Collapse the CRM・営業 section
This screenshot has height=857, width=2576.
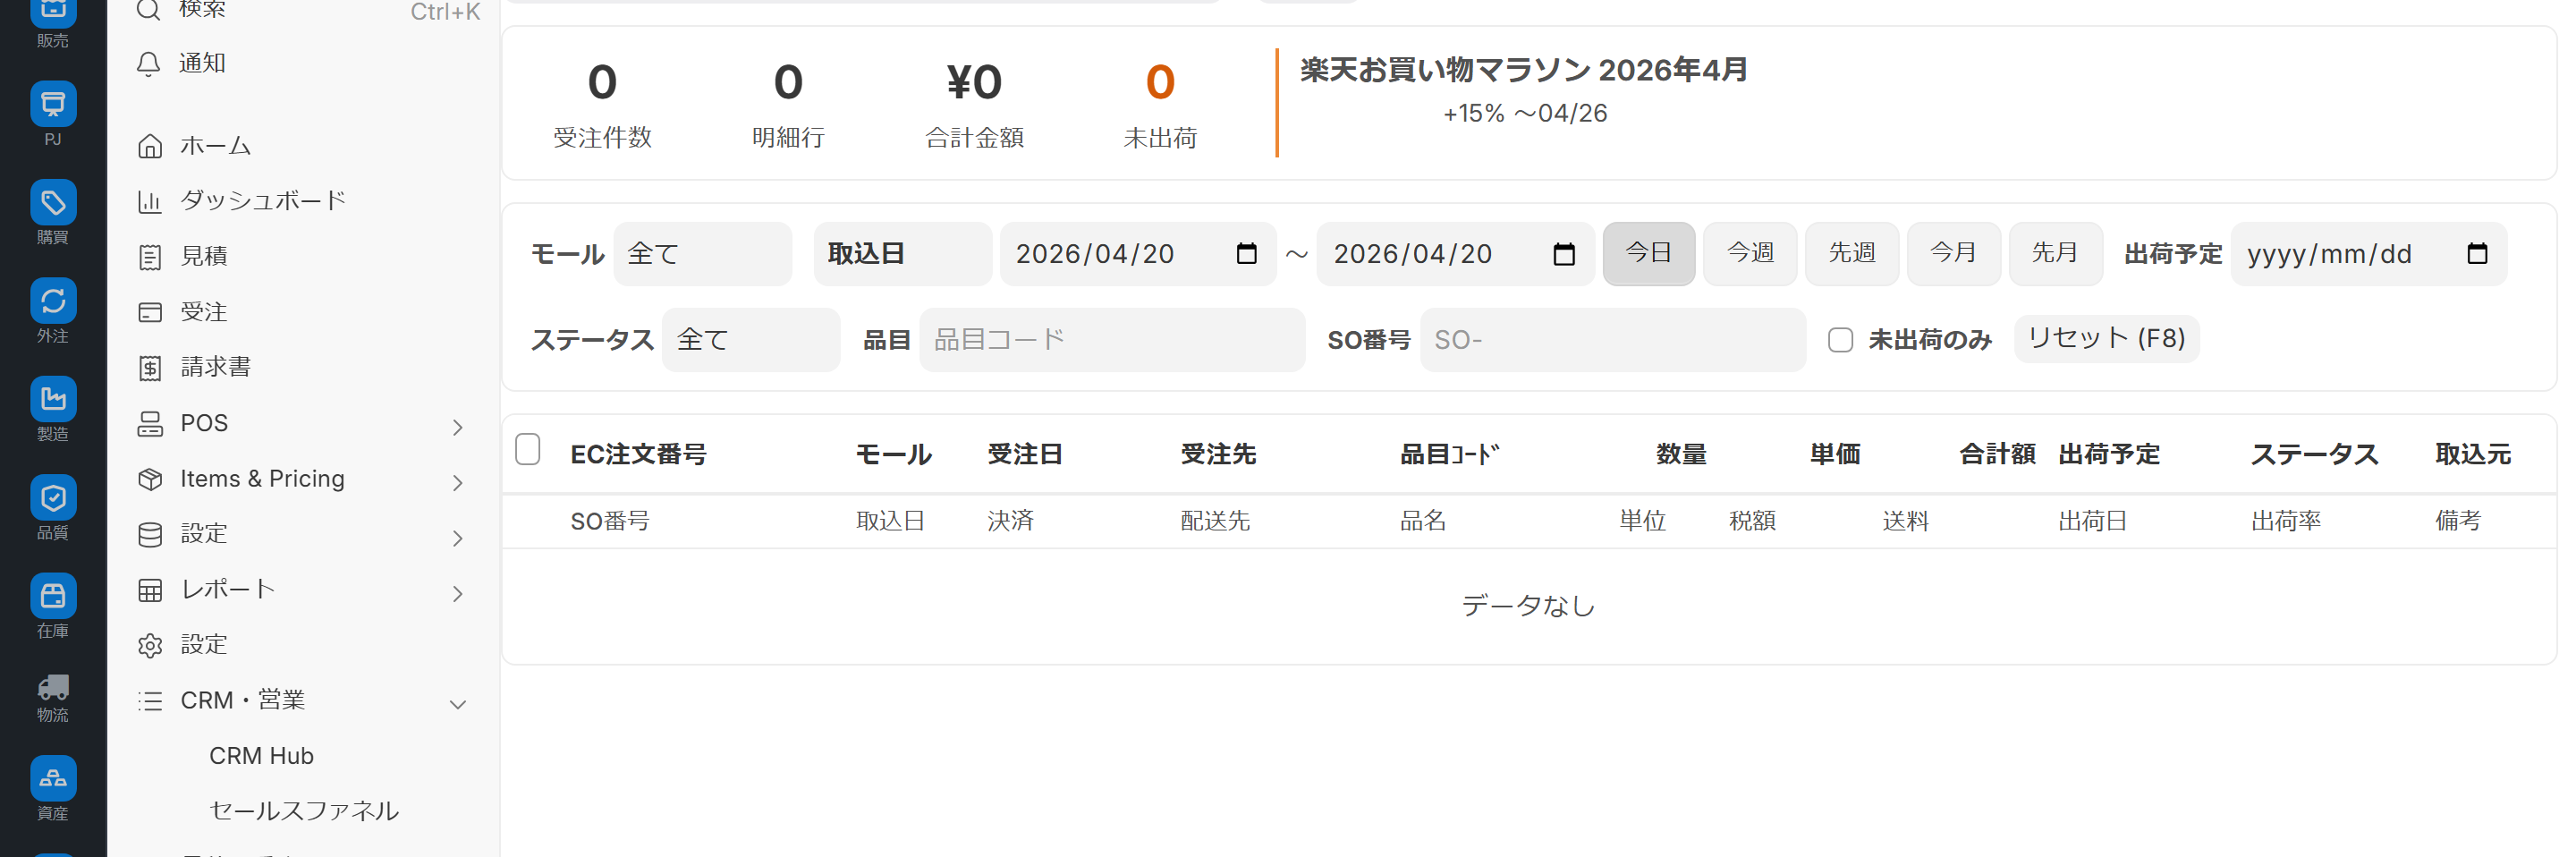(457, 704)
